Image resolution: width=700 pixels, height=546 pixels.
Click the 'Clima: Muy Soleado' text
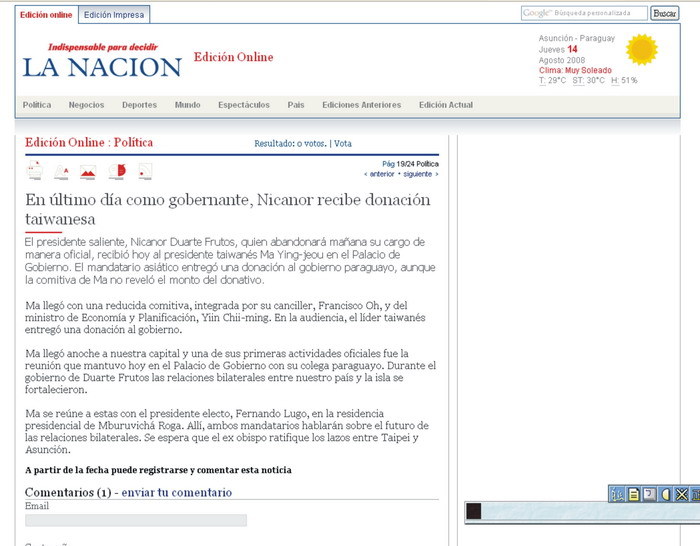click(575, 71)
